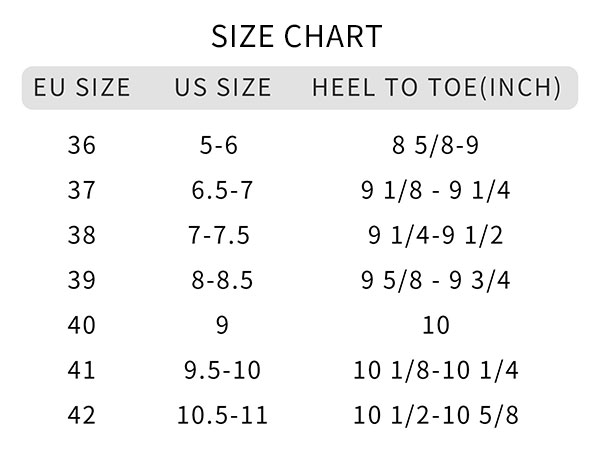Click the US size 8-8.5 cell
The height and width of the screenshot is (450, 600).
222,281
